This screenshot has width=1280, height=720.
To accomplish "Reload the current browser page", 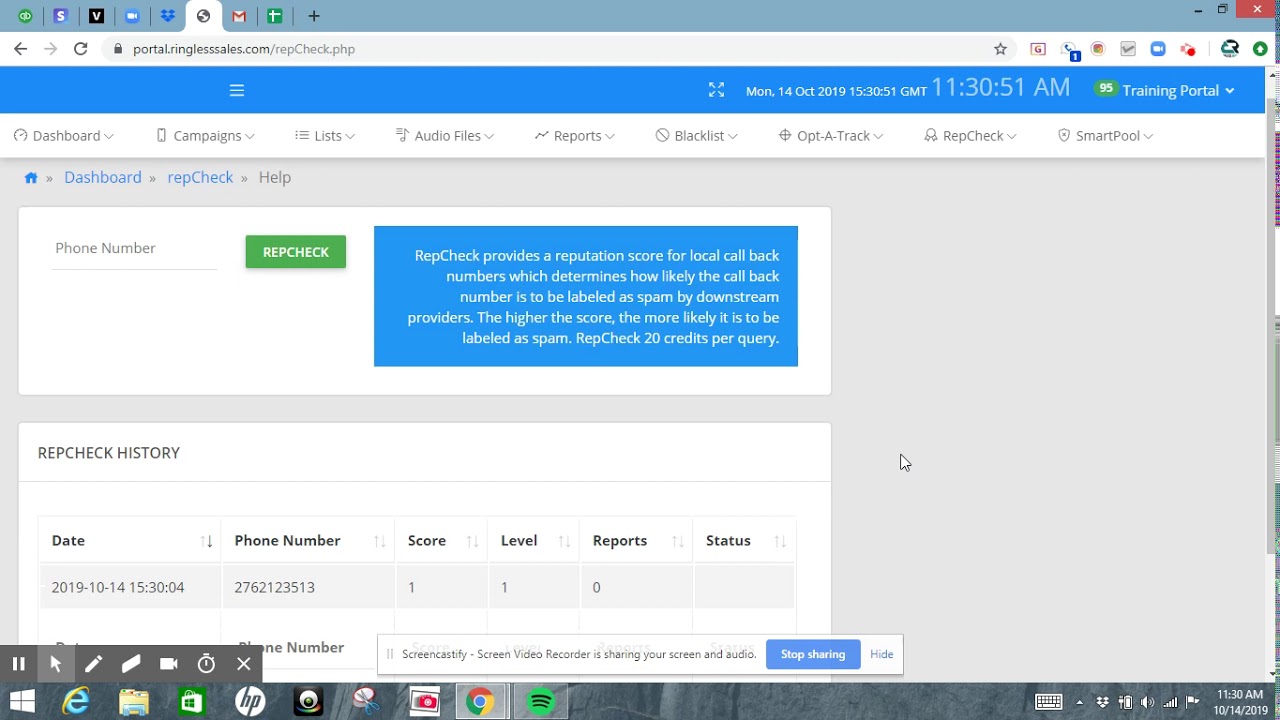I will 81,48.
